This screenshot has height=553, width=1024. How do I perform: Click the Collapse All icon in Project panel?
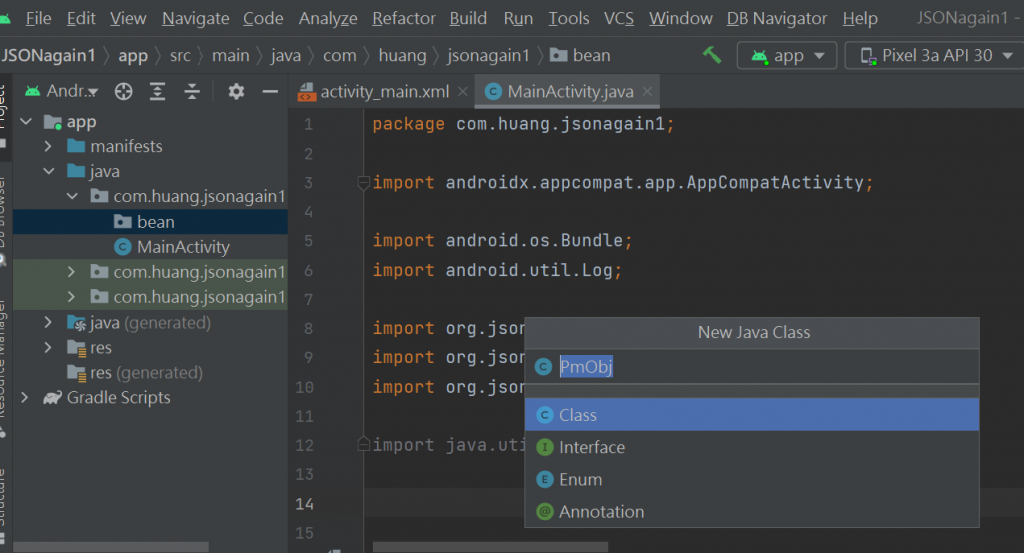192,92
